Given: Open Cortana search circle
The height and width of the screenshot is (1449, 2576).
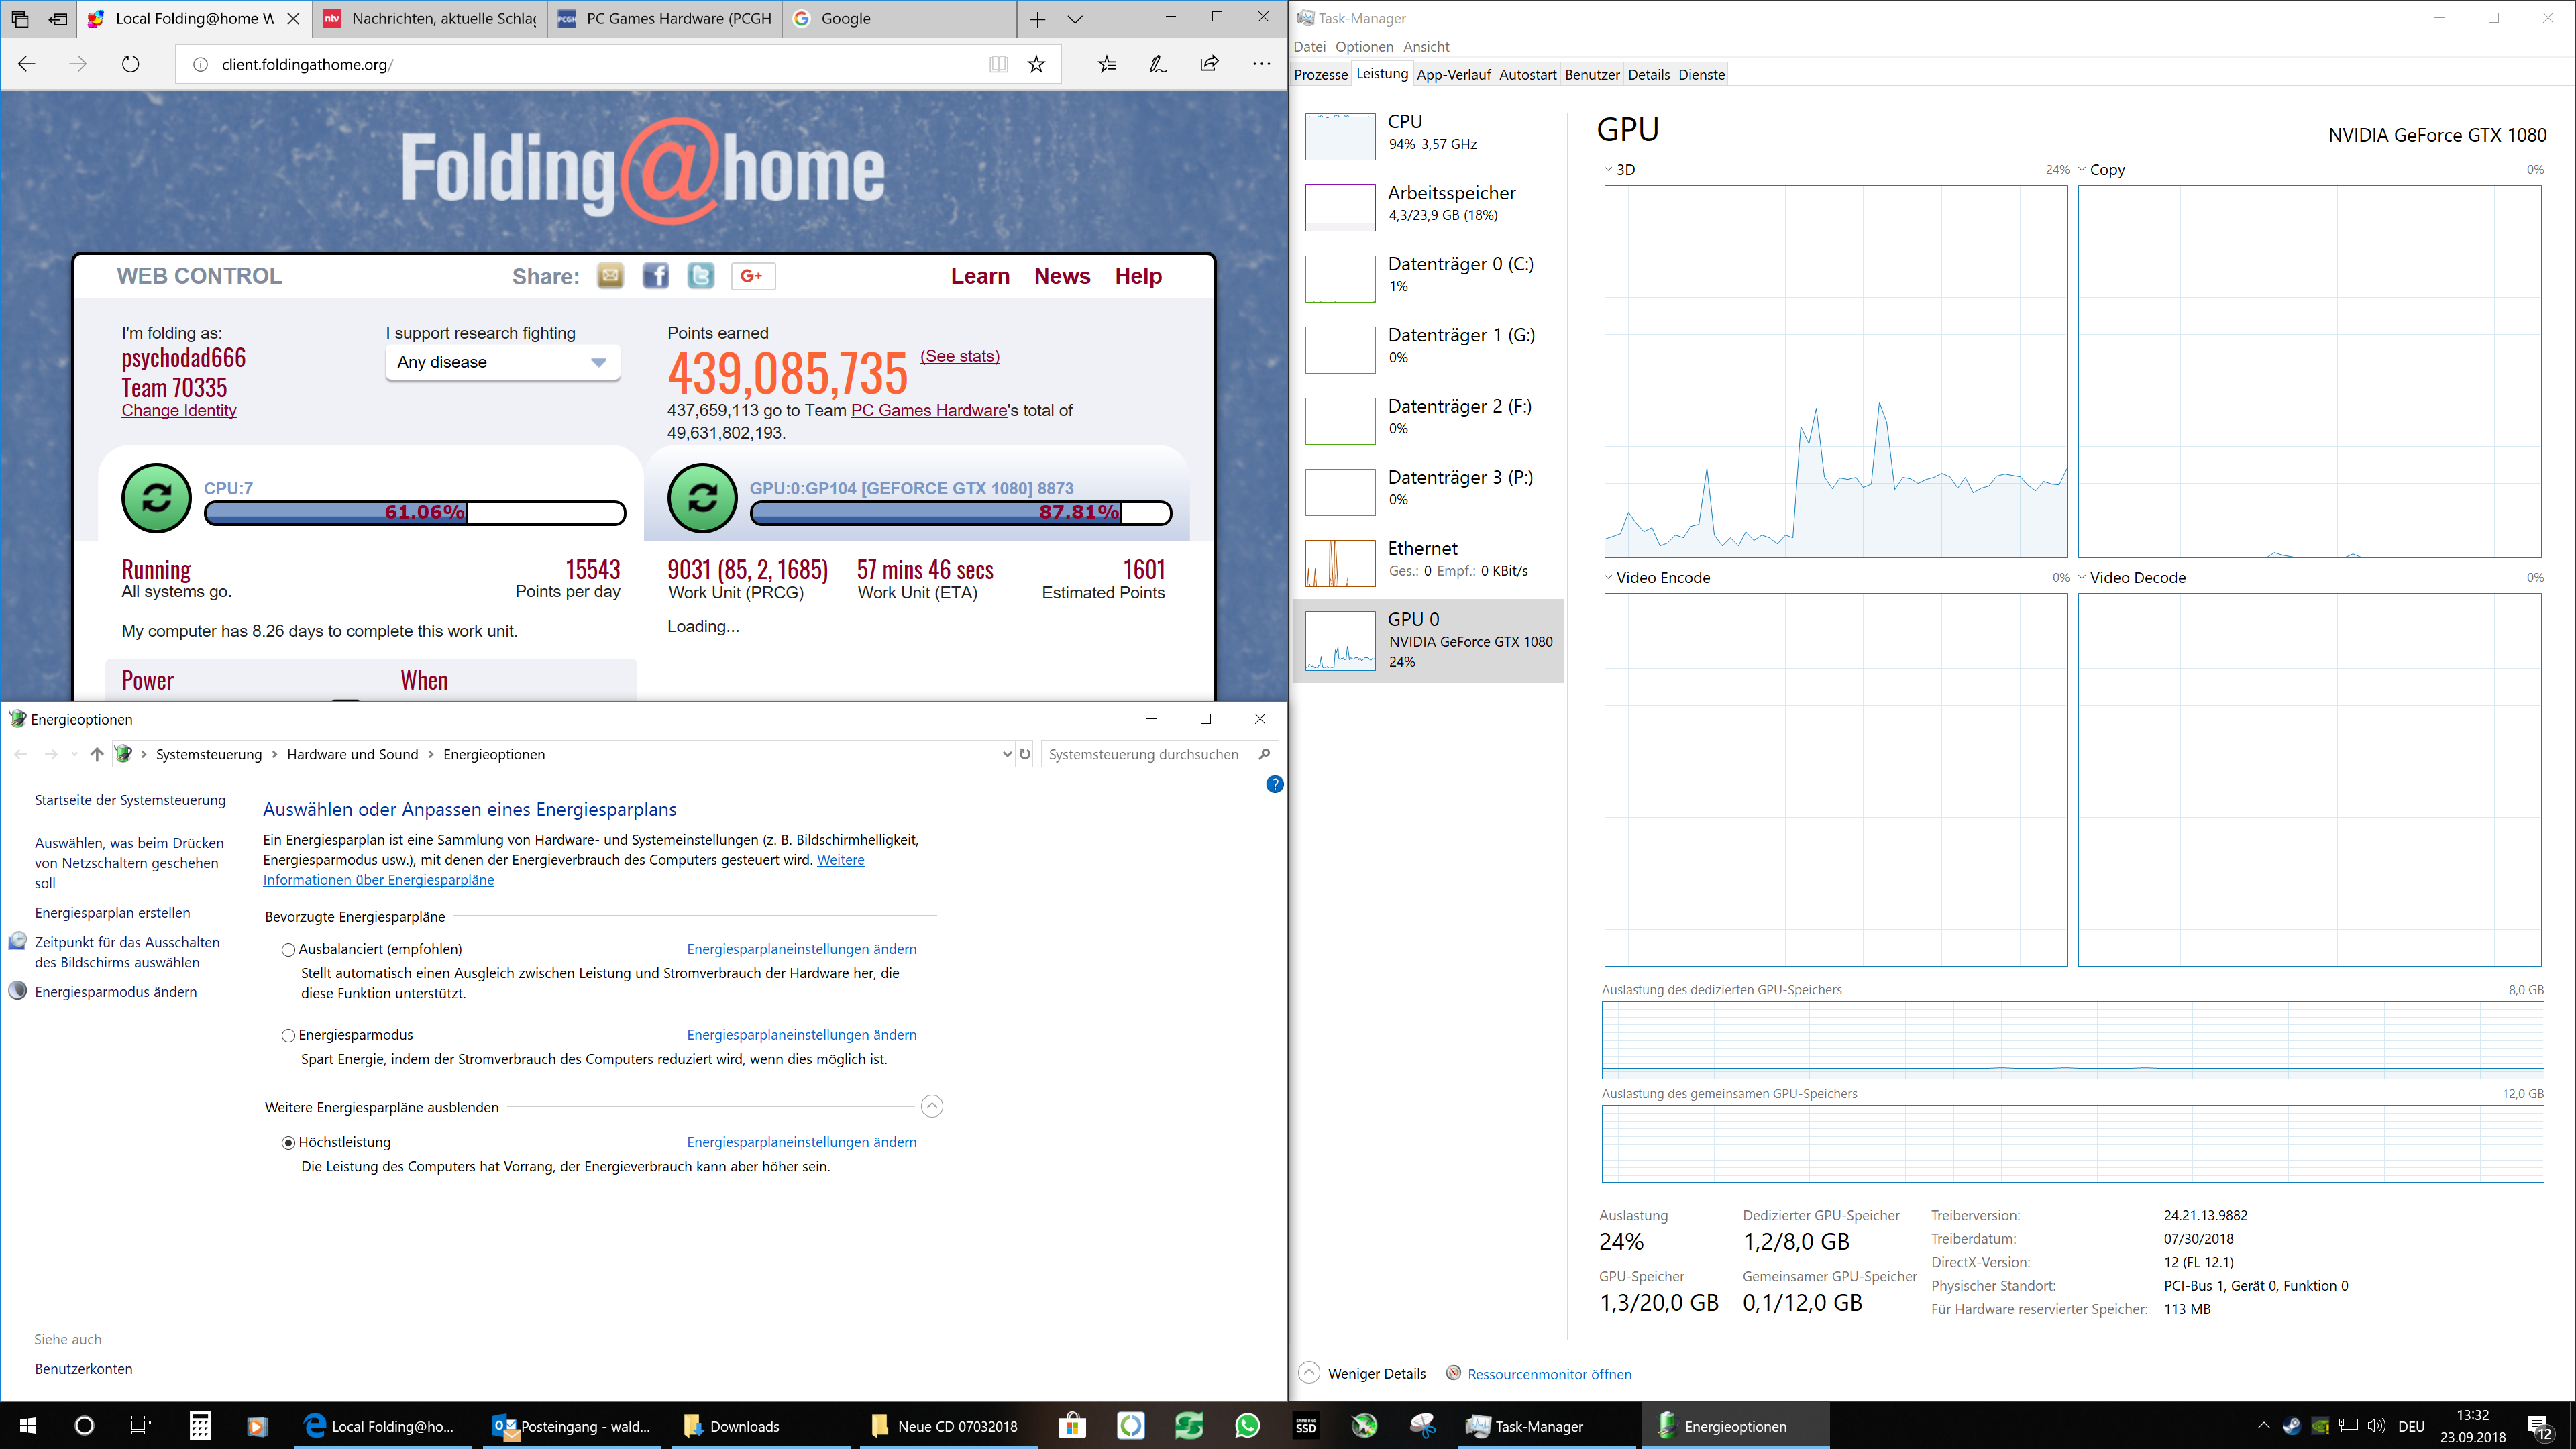Looking at the screenshot, I should tap(84, 1425).
